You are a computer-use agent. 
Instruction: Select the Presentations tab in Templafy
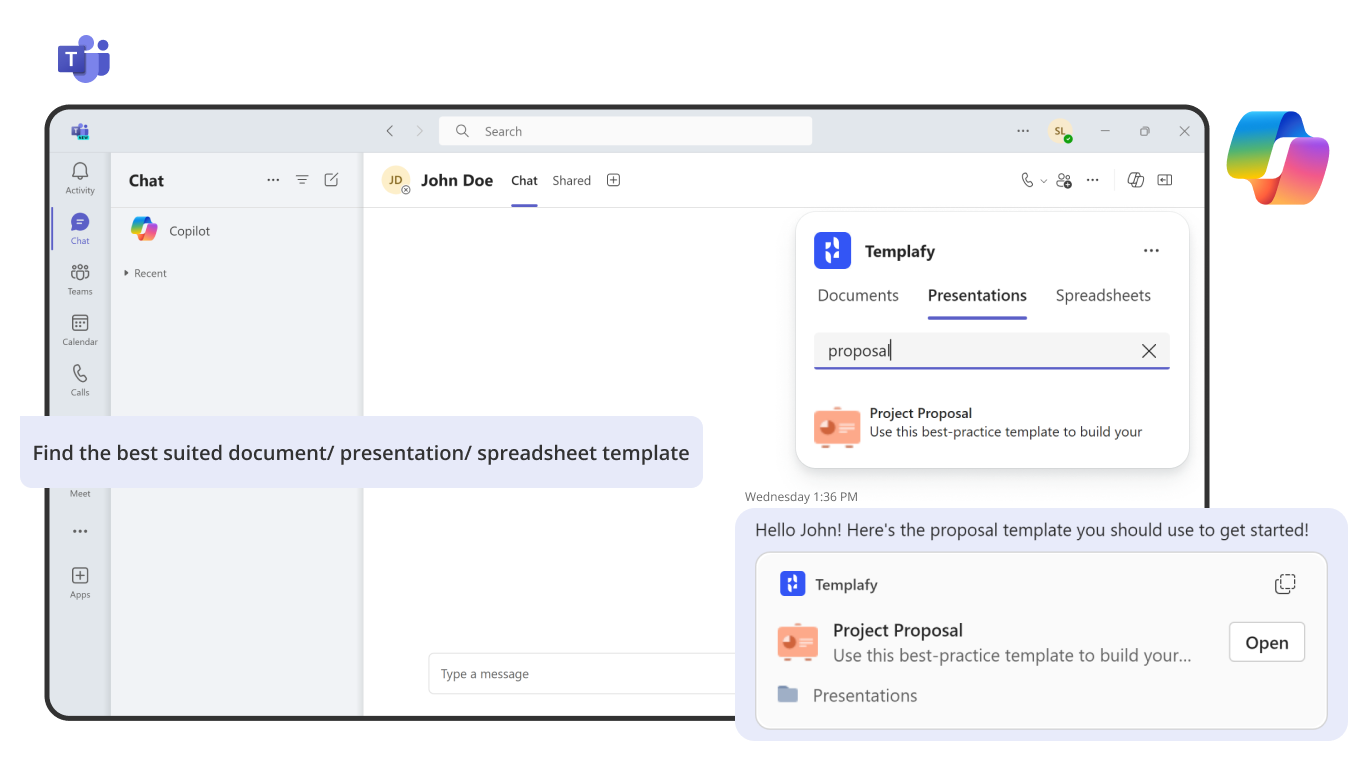coord(977,296)
